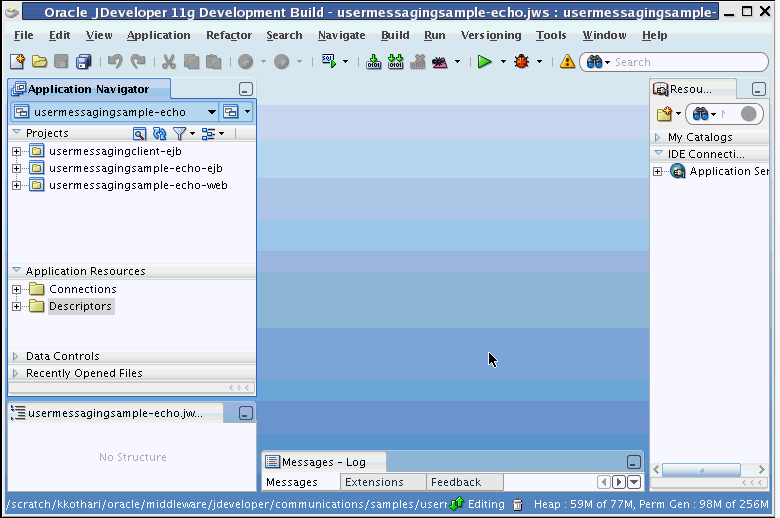Click the Projects working sets funnel icon
The height and width of the screenshot is (518, 780).
click(180, 133)
